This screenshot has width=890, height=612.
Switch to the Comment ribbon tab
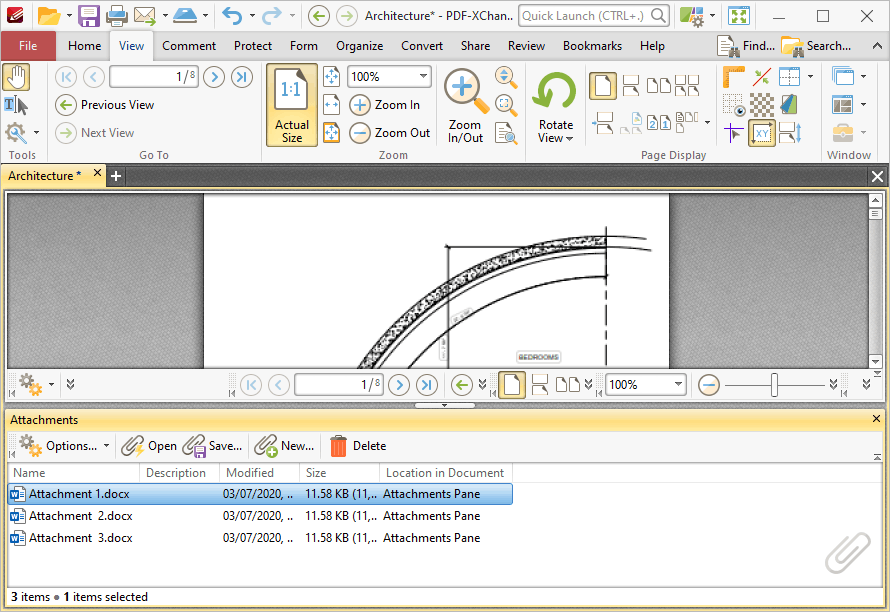click(x=188, y=46)
